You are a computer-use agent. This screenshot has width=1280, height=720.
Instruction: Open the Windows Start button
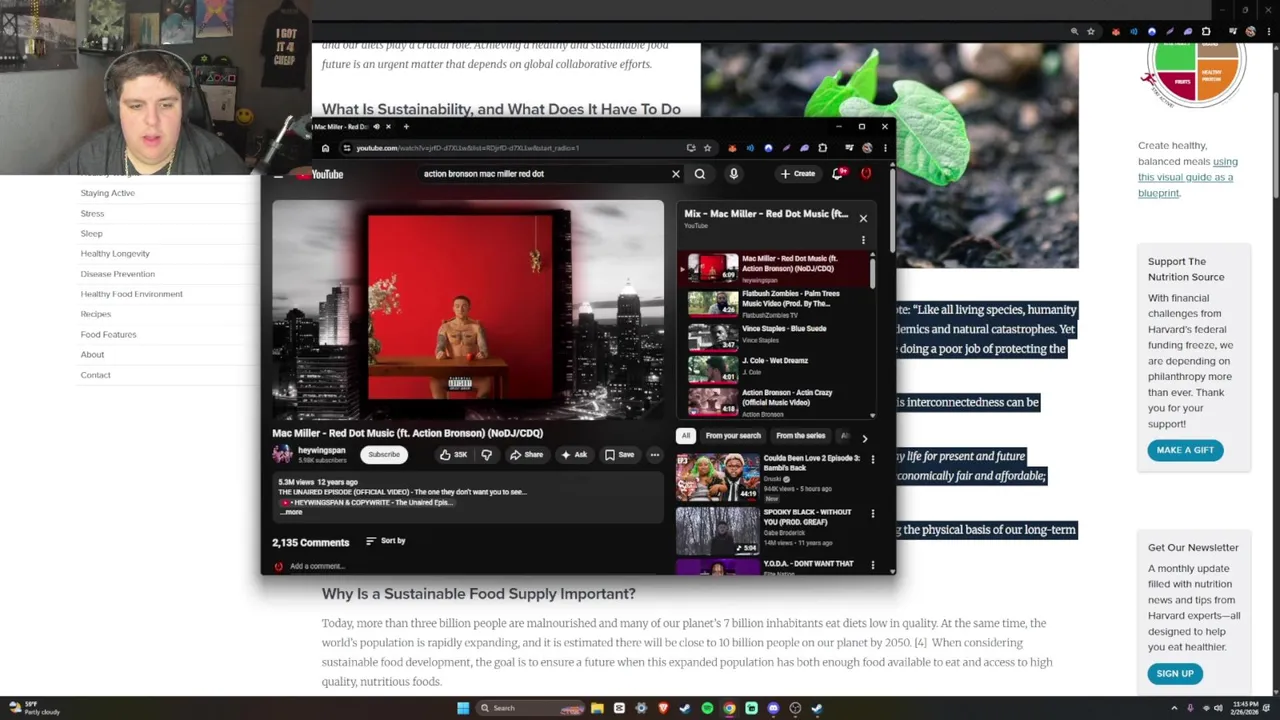coord(463,708)
